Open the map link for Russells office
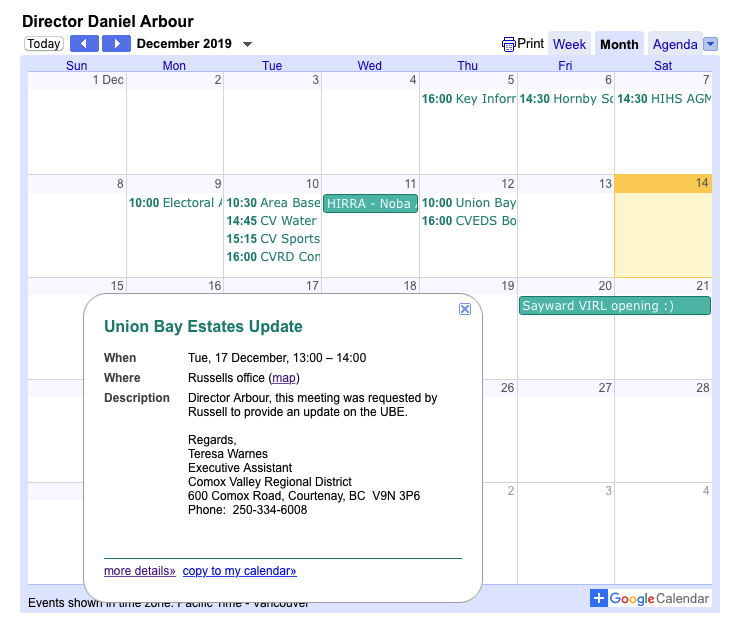 pyautogui.click(x=284, y=378)
